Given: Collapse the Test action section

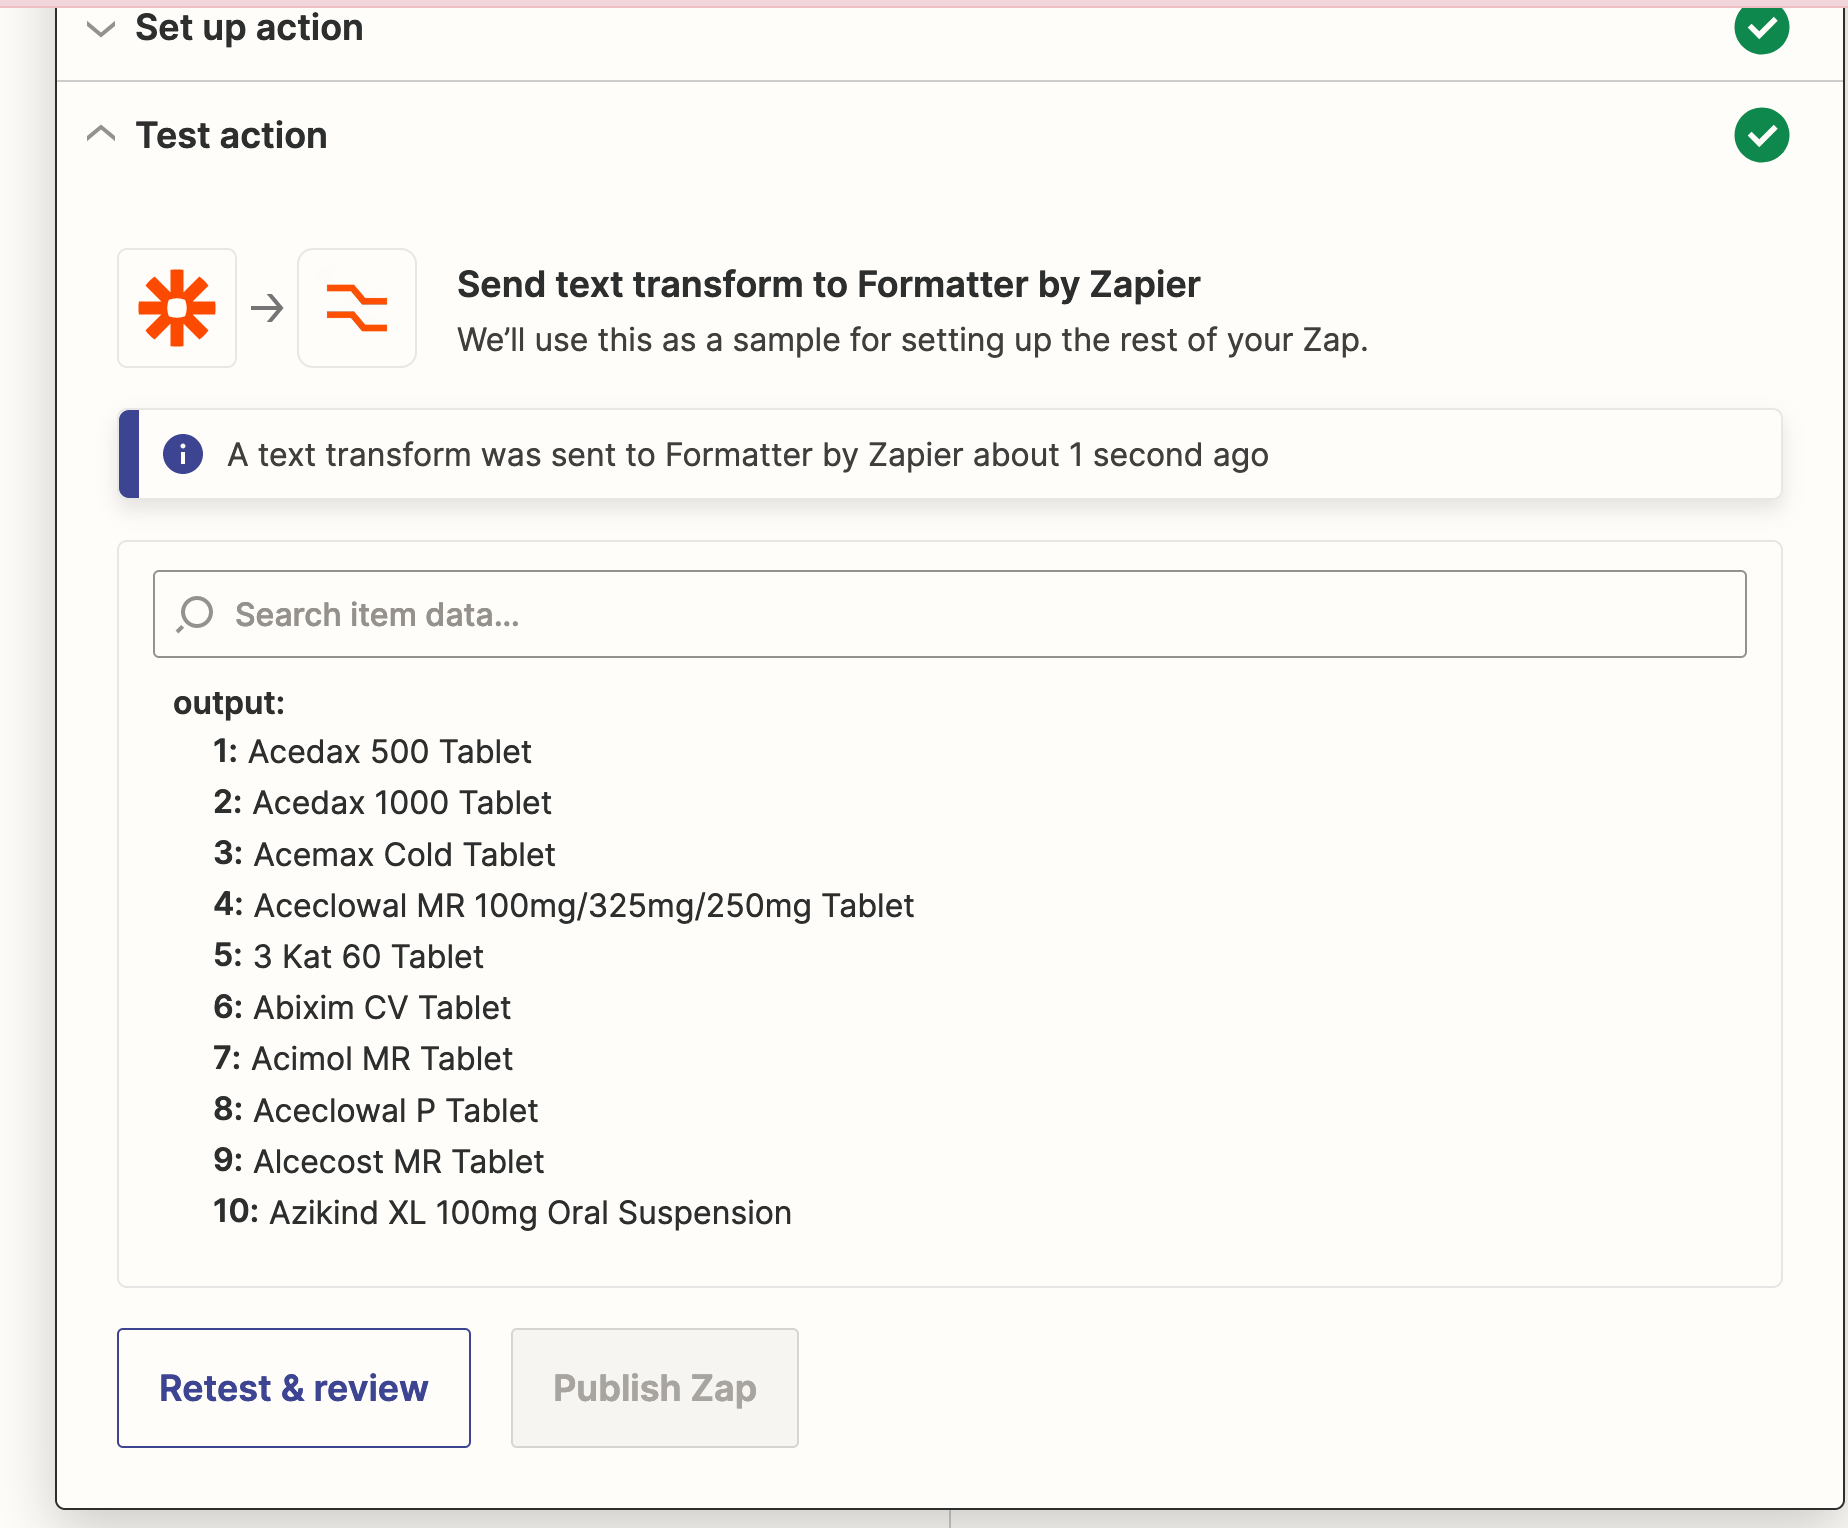Looking at the screenshot, I should pyautogui.click(x=101, y=133).
